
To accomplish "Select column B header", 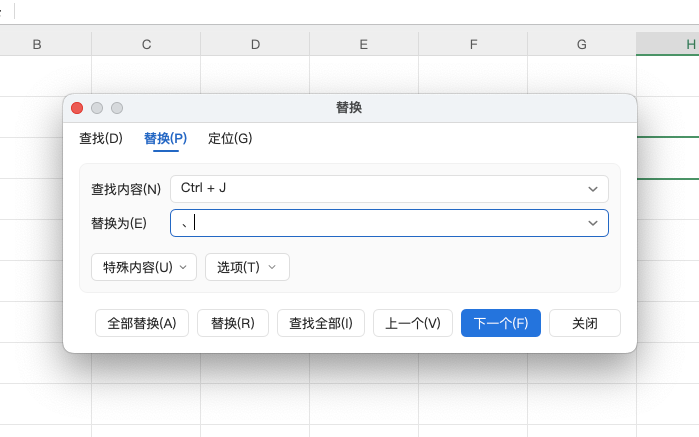I will [x=37, y=44].
